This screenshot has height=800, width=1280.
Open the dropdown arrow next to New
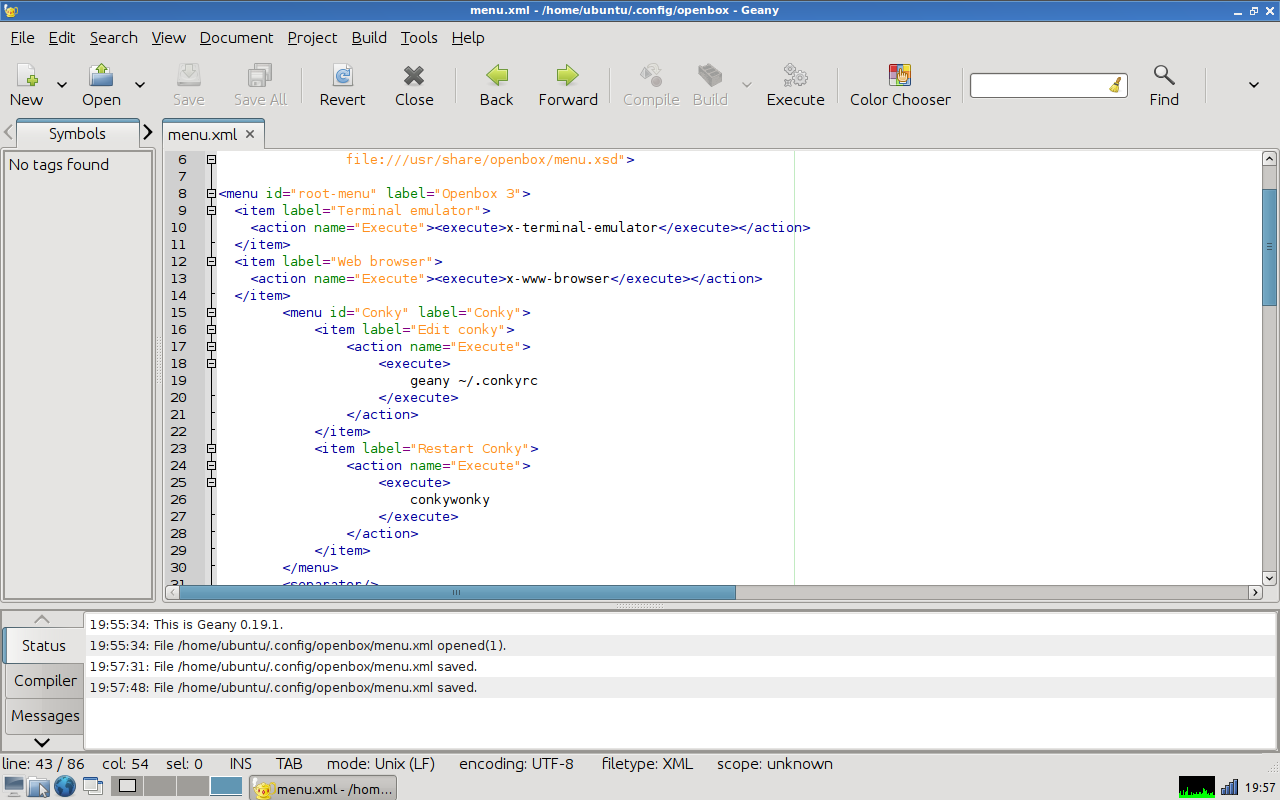pos(62,85)
